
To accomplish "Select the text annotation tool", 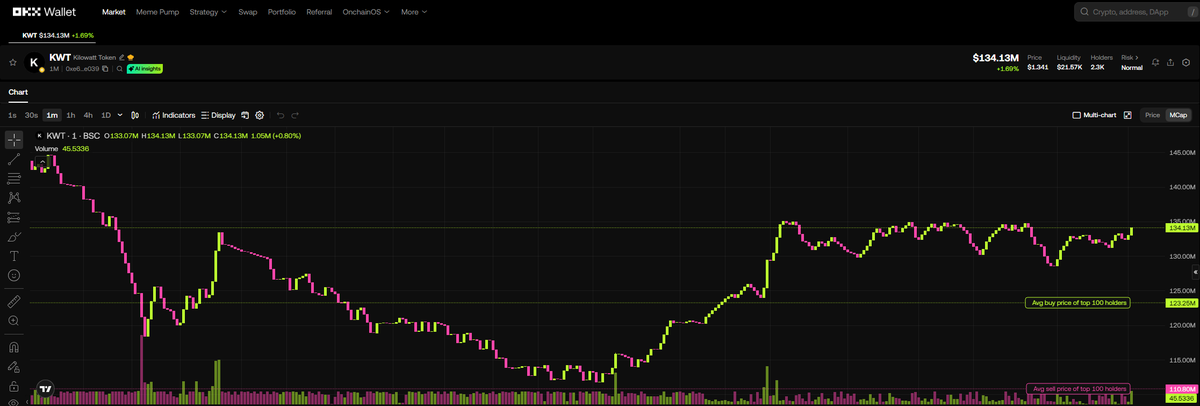I will [14, 256].
